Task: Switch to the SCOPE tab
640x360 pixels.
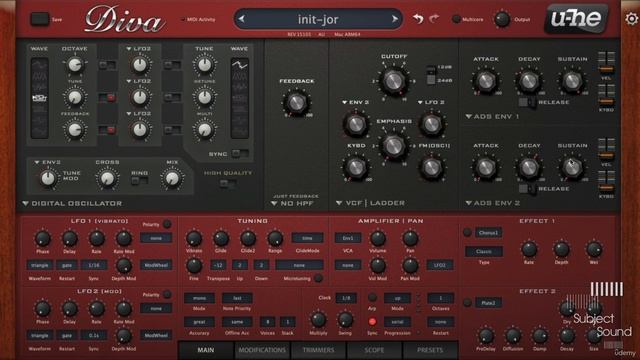Action: point(374,350)
